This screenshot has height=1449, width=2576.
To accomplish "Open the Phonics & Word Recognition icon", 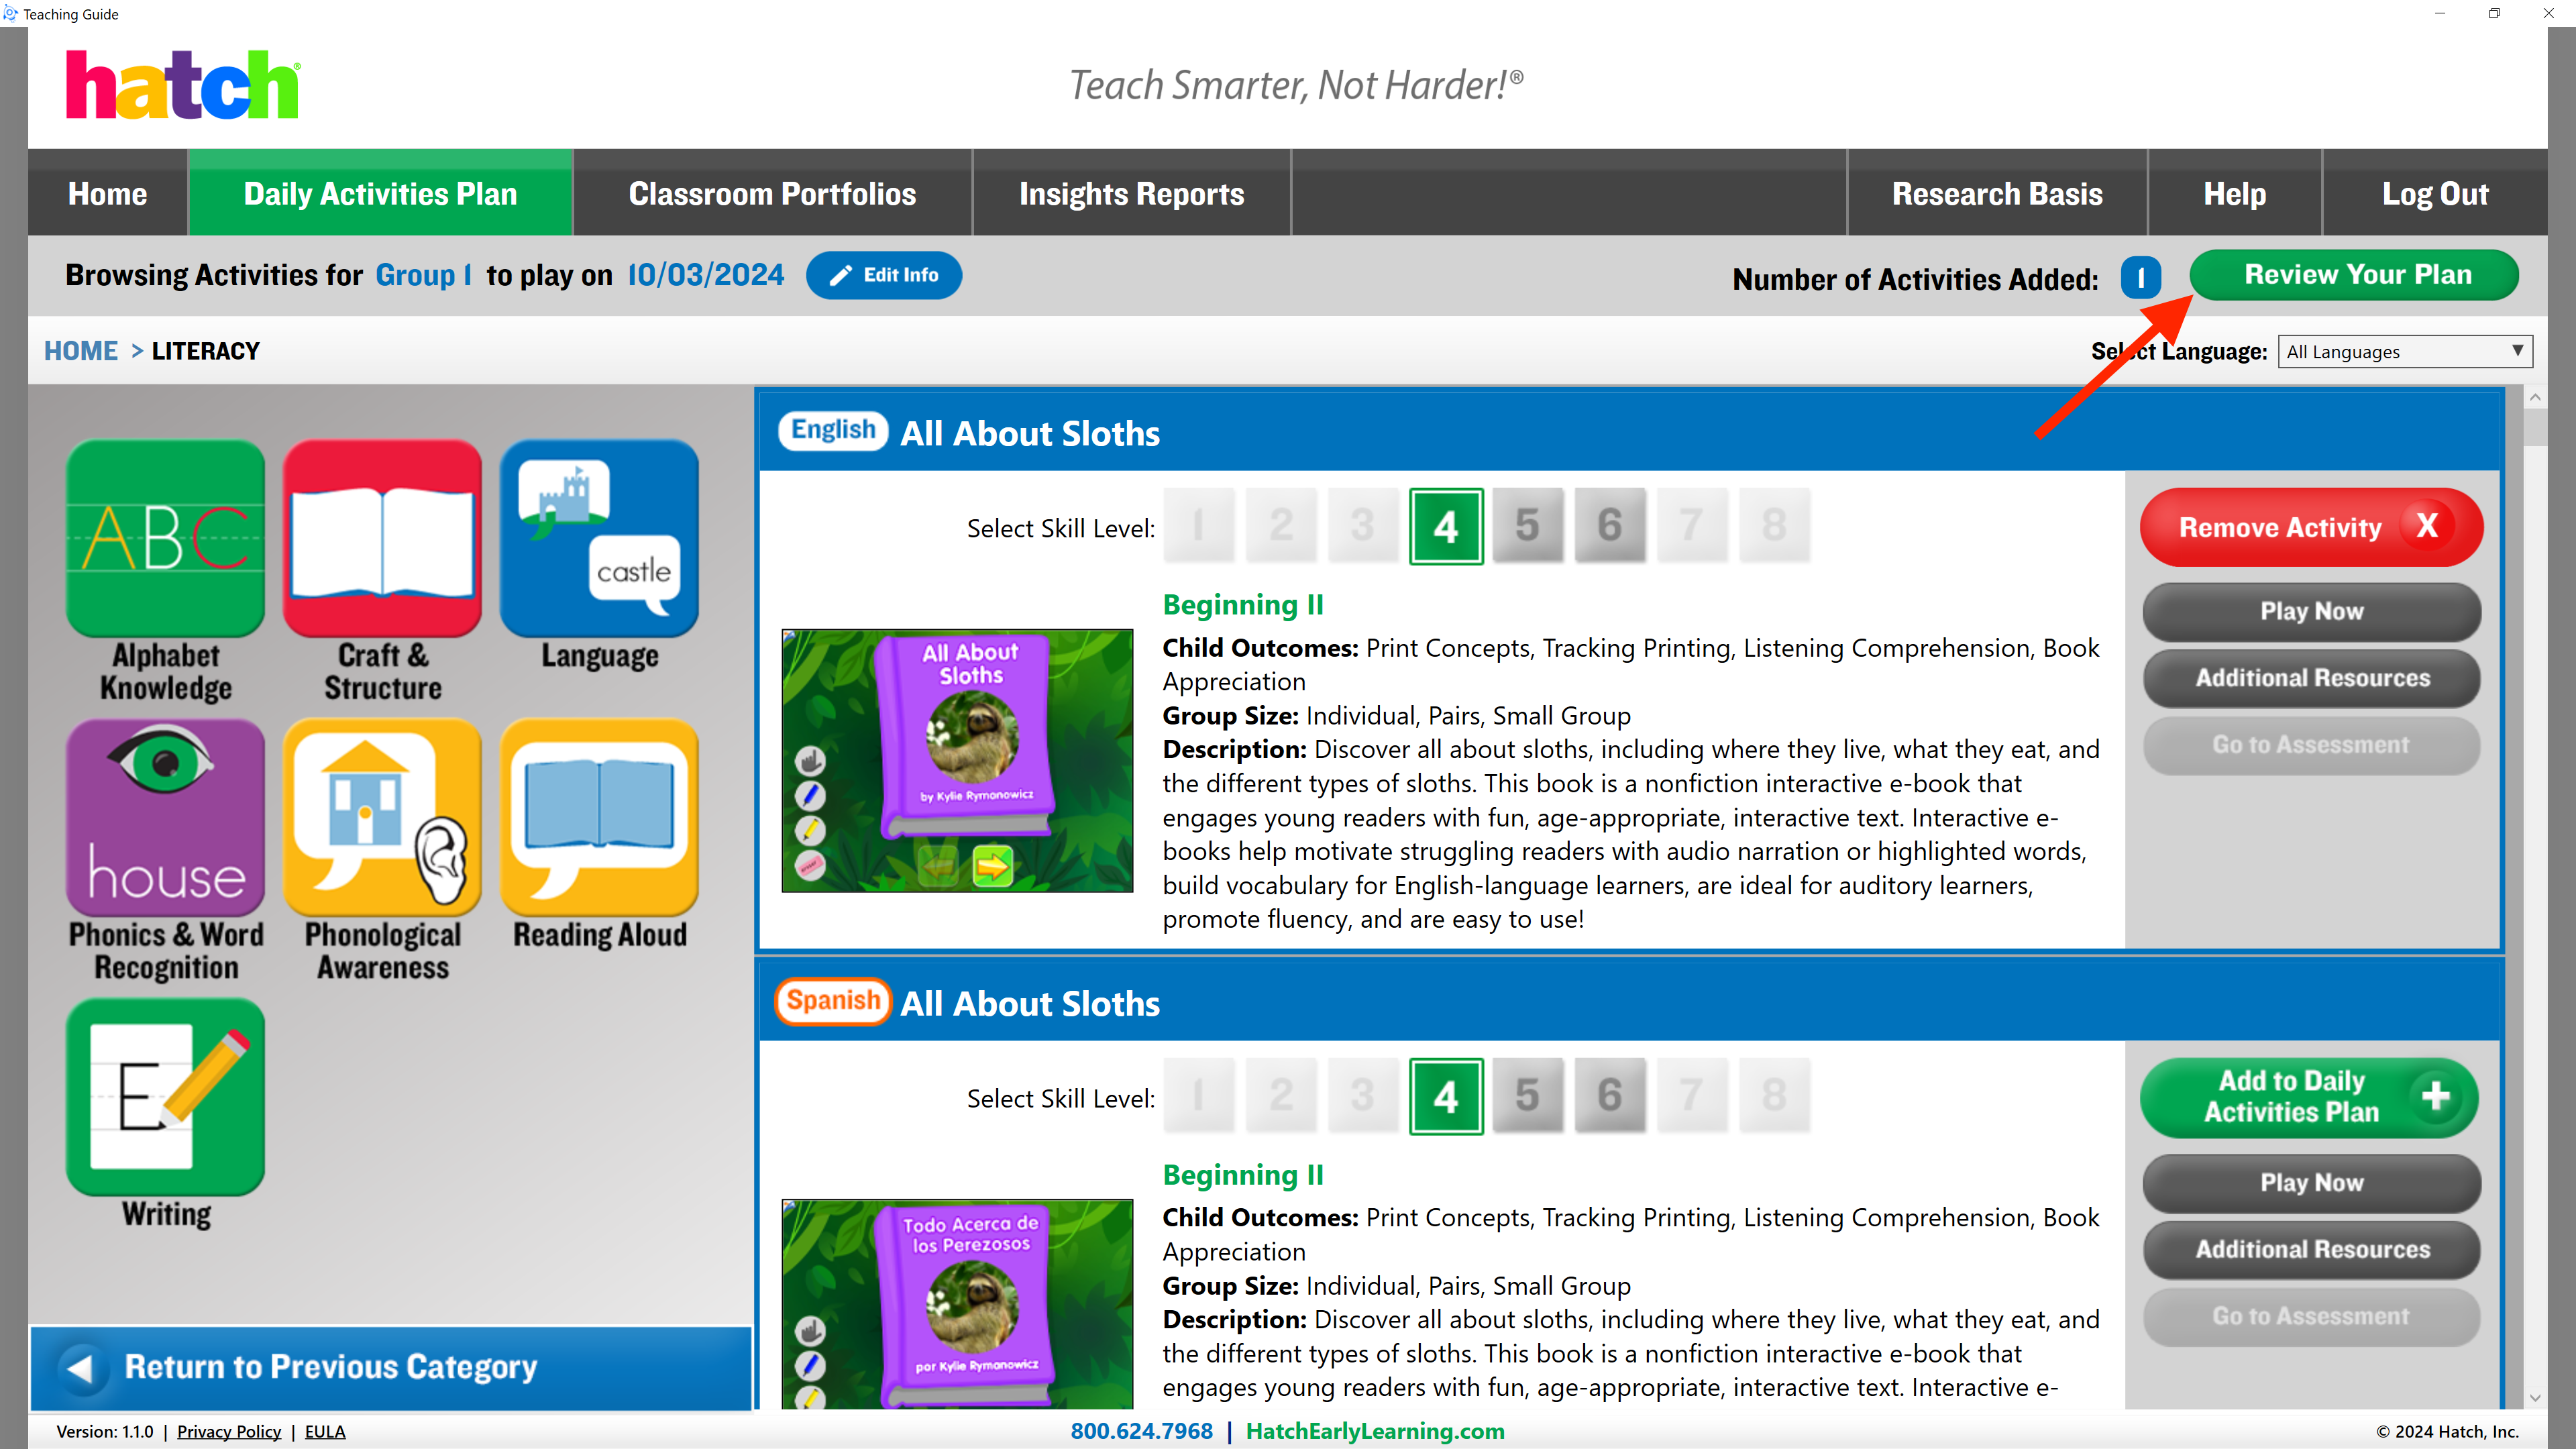I will coord(165,817).
